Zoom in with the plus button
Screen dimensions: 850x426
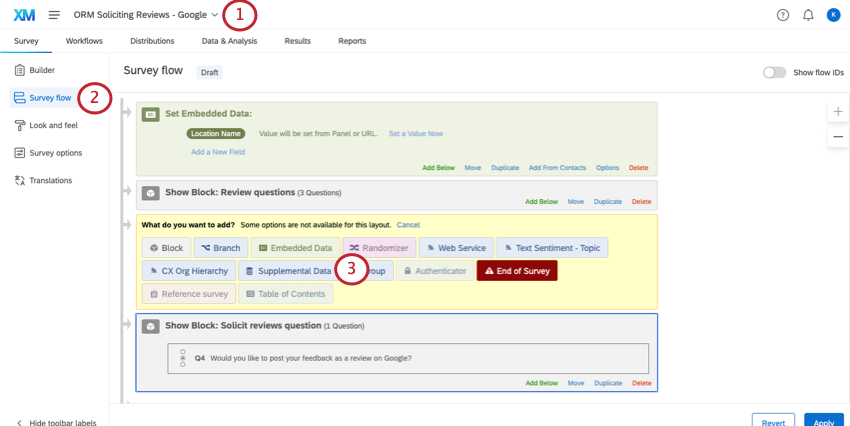[x=838, y=112]
